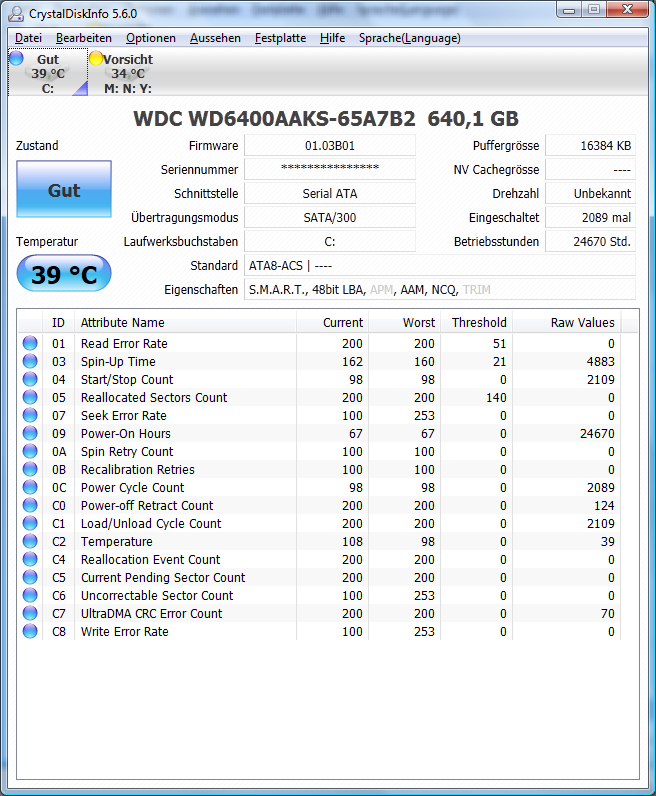This screenshot has height=796, width=656.
Task: Click the status orb for Temperature attribute
Action: (x=30, y=541)
